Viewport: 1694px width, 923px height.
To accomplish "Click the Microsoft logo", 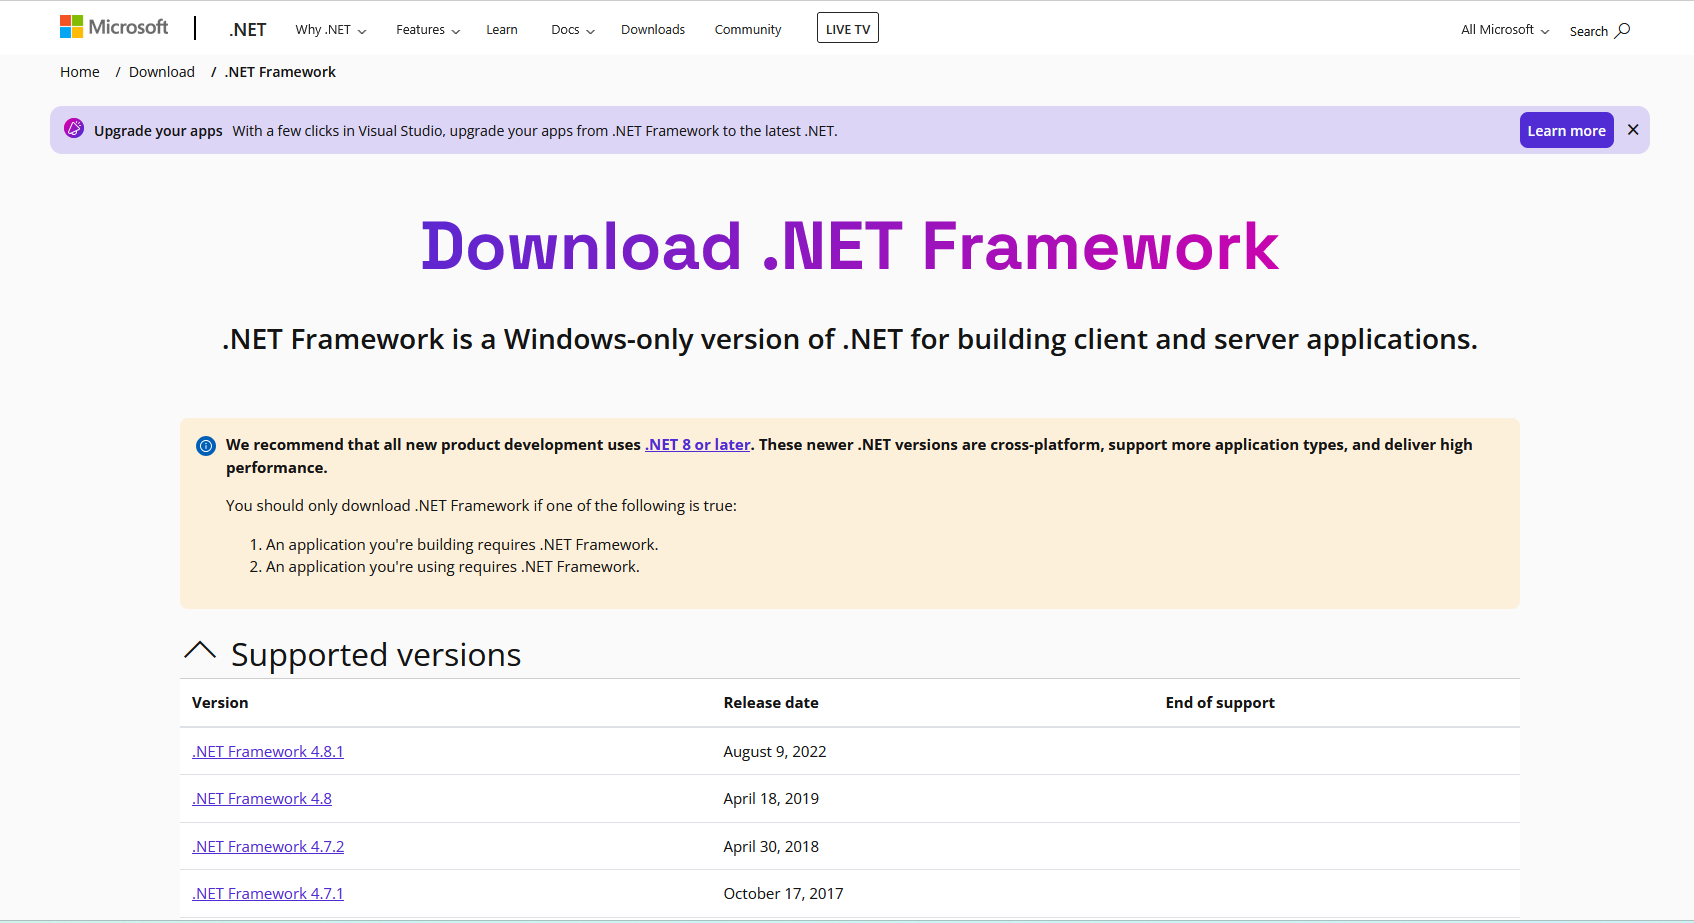I will point(114,27).
